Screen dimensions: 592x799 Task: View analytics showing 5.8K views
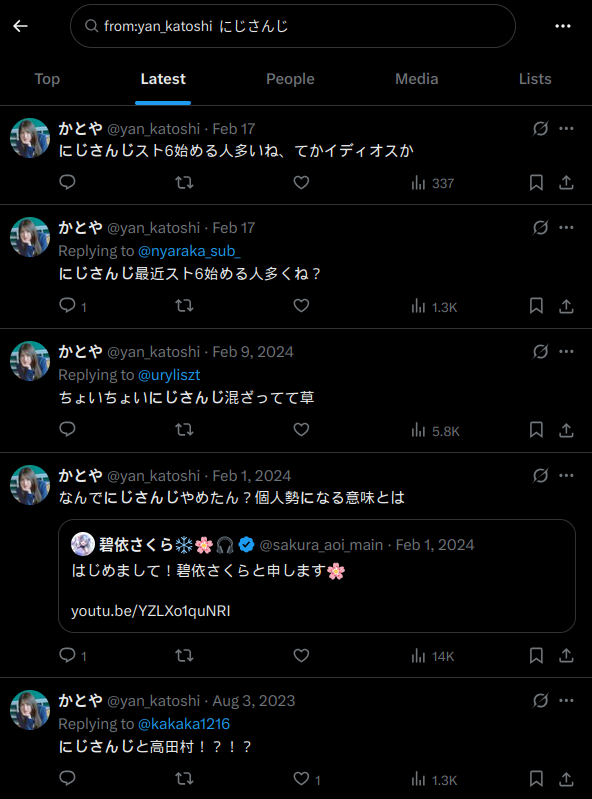click(x=436, y=431)
